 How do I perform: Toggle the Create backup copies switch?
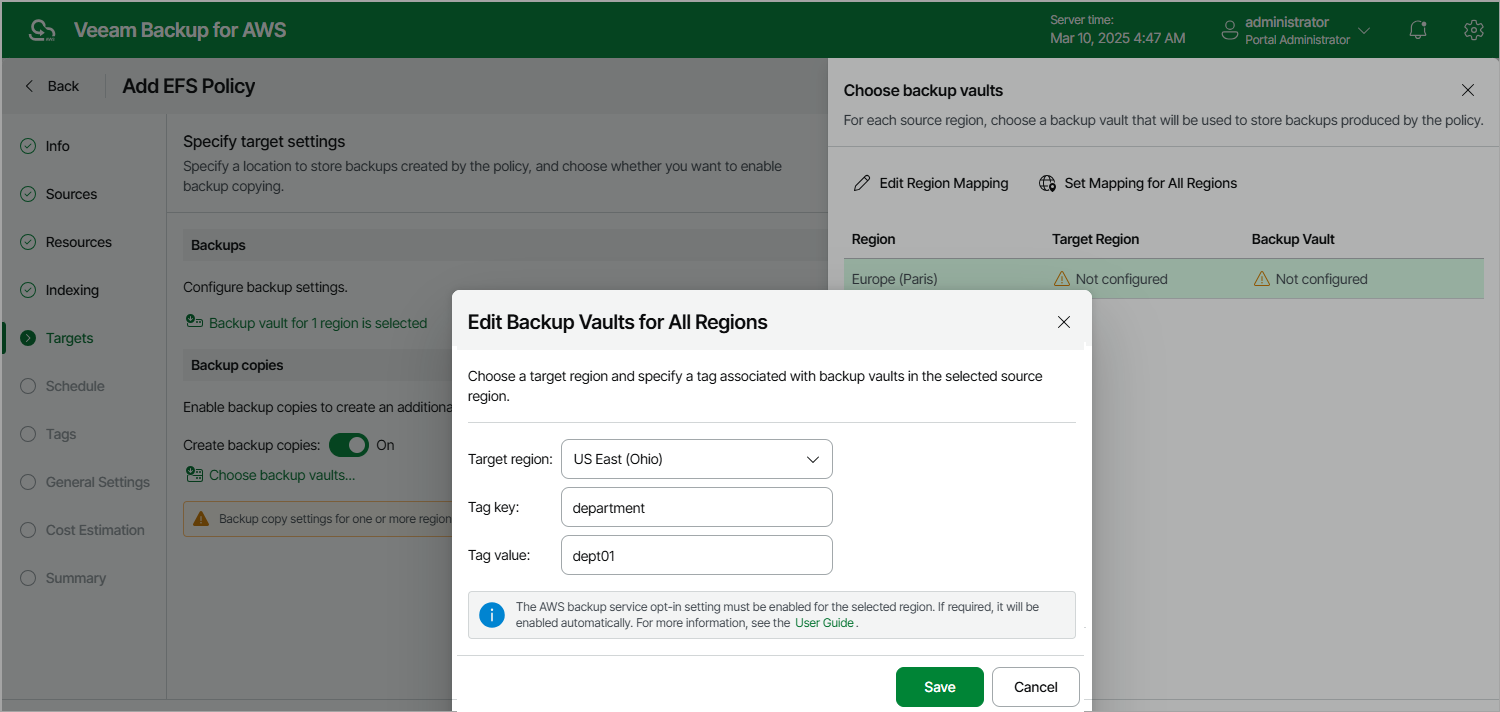349,445
